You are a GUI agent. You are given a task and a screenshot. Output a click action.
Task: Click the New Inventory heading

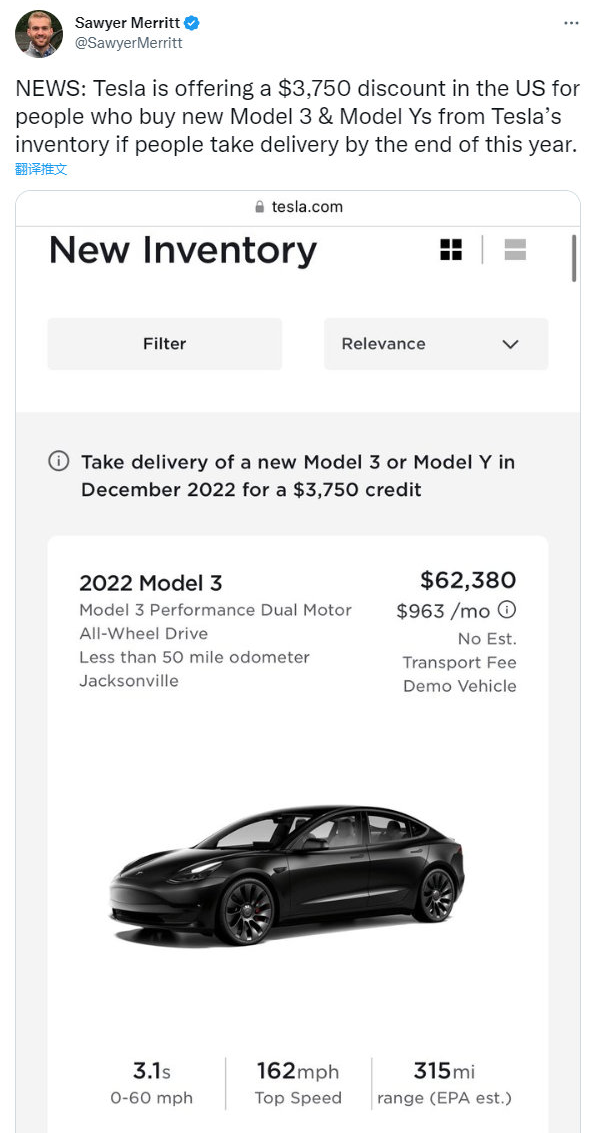click(x=183, y=251)
